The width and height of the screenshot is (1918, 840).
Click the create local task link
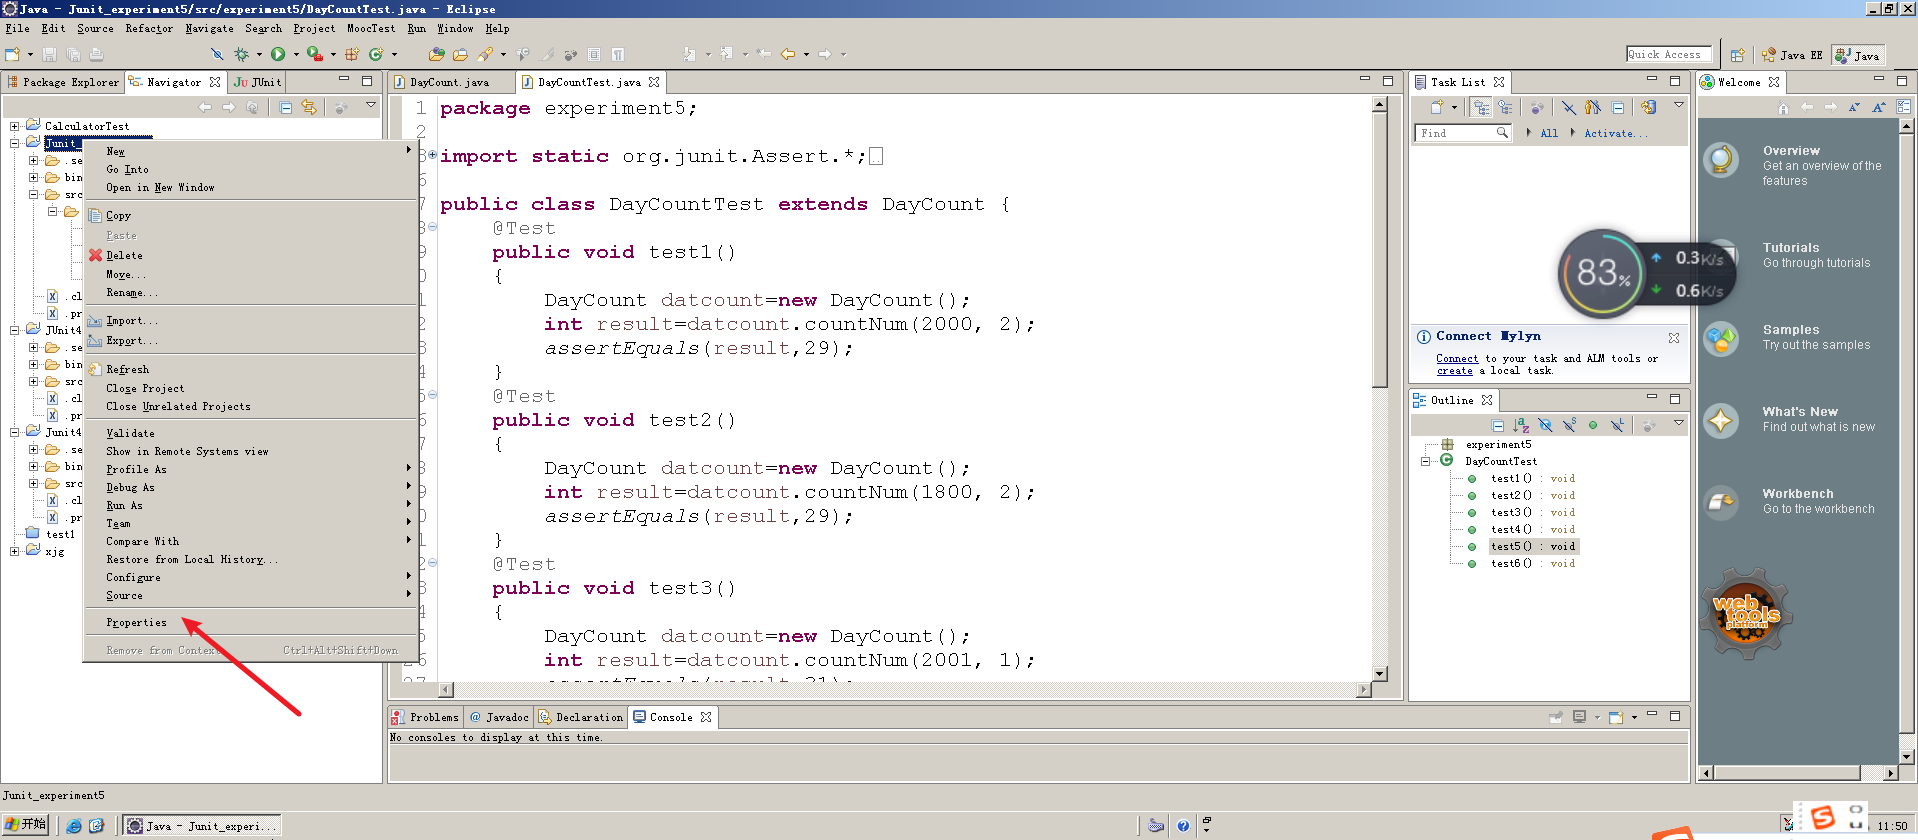click(x=1455, y=370)
